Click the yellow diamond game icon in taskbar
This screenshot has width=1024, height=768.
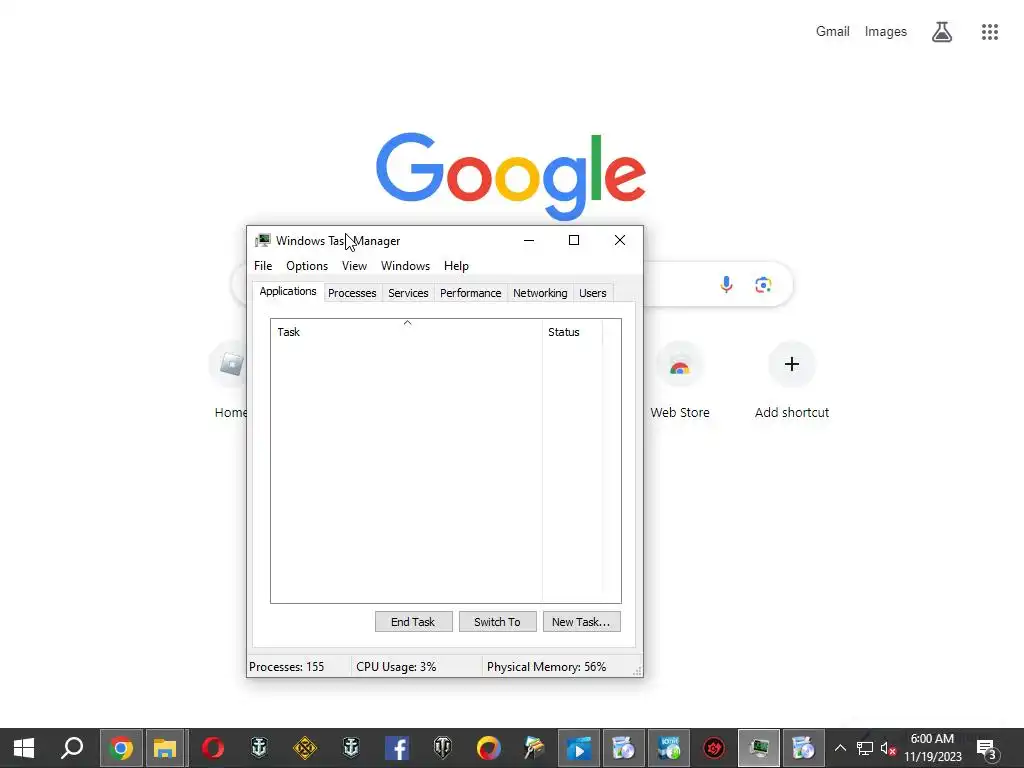pos(305,748)
